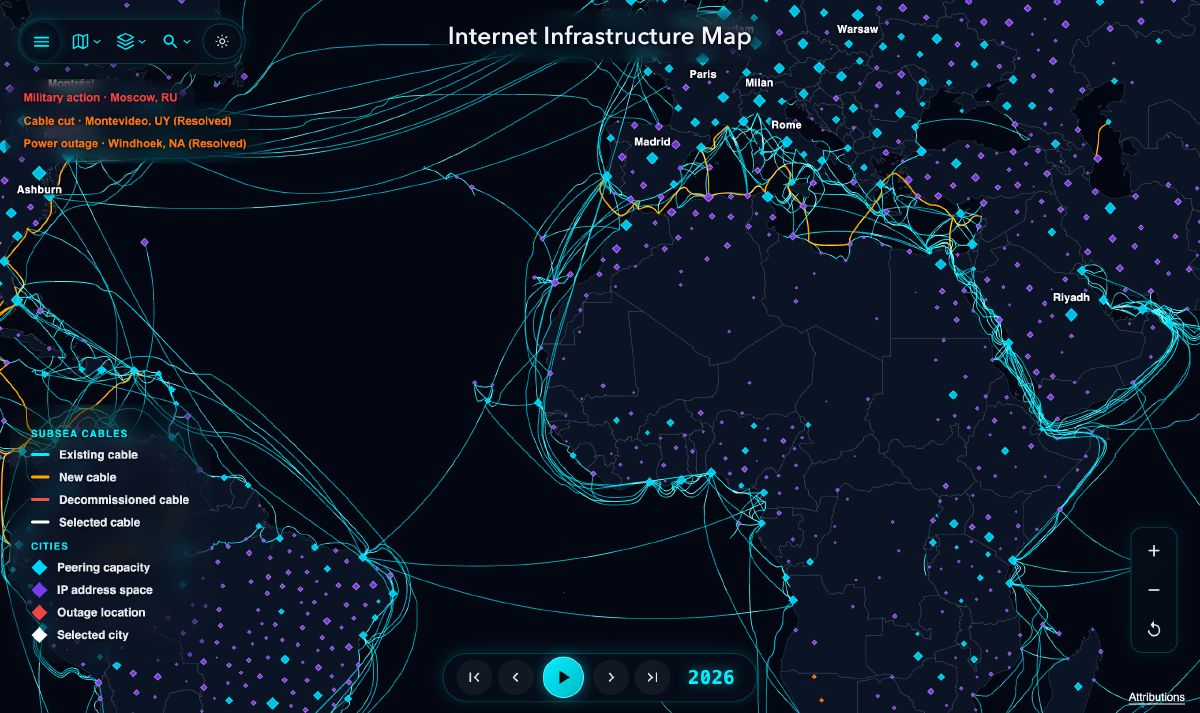Select the Riyadh city label

[x=1071, y=298]
